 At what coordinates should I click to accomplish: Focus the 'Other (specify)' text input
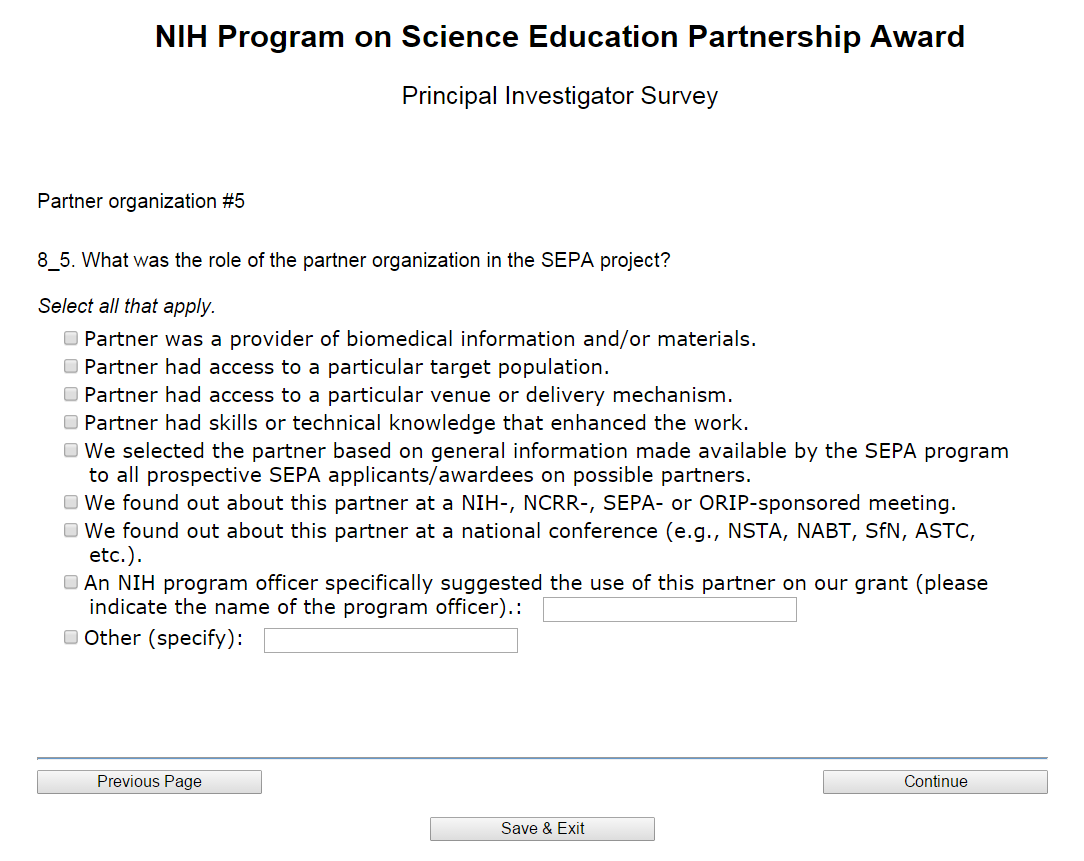(x=390, y=640)
